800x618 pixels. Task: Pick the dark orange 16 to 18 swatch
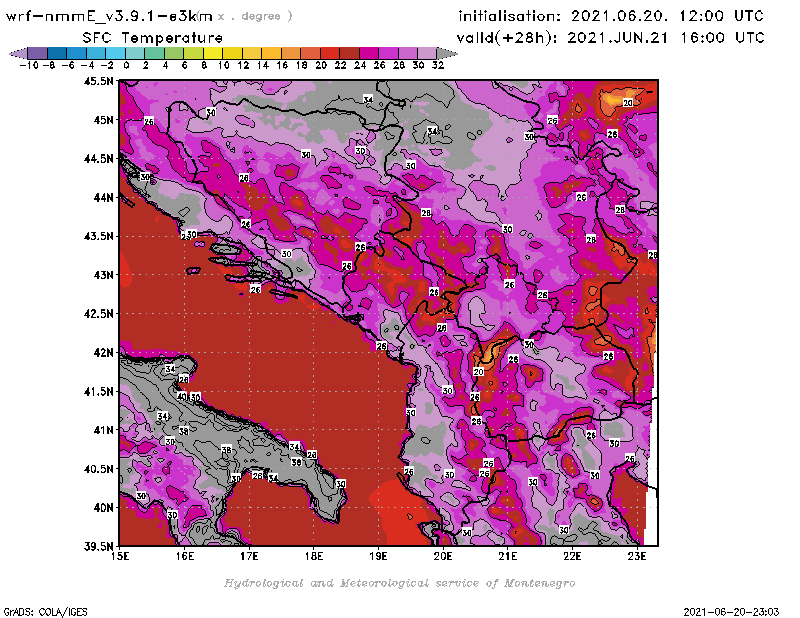(x=291, y=53)
